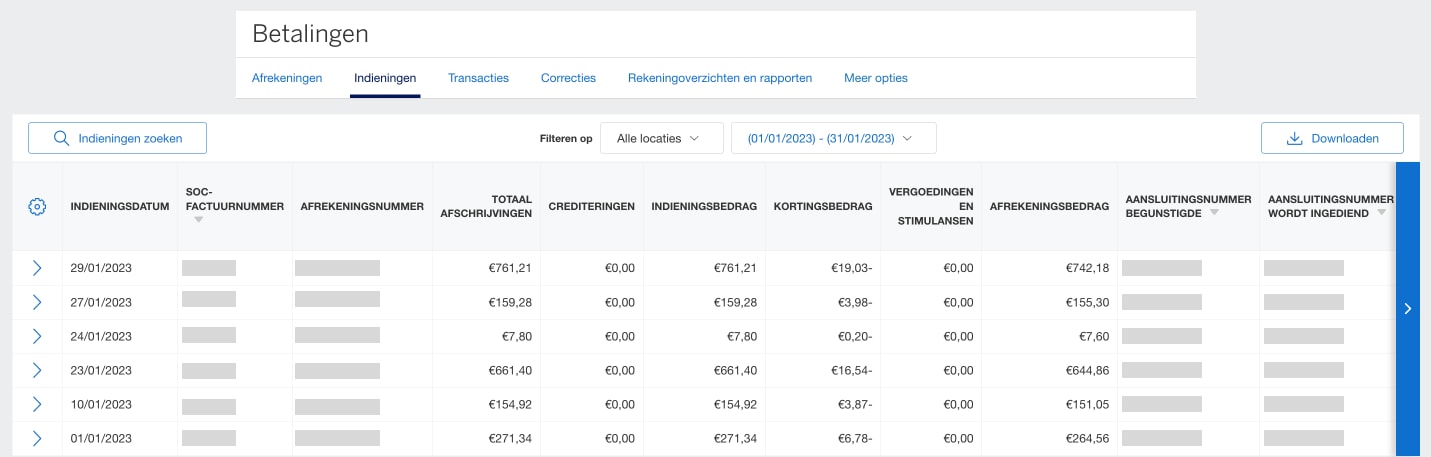
Task: Expand the 24/01/2023 submission row
Action: [x=37, y=336]
